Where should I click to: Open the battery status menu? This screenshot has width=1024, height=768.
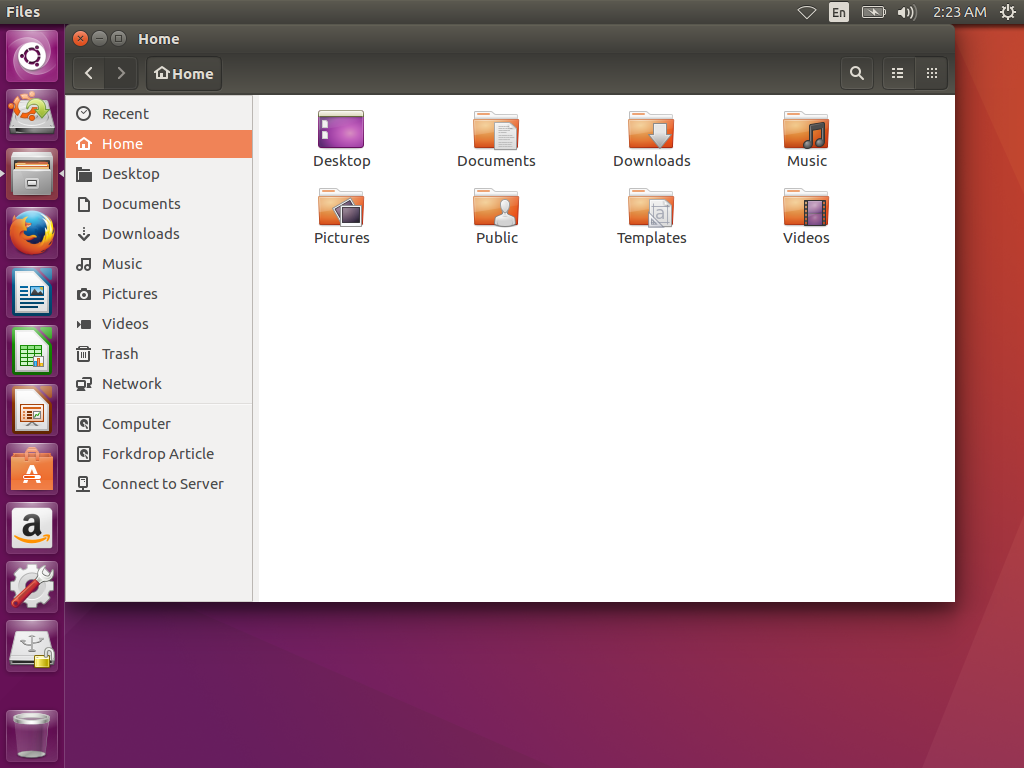(872, 12)
